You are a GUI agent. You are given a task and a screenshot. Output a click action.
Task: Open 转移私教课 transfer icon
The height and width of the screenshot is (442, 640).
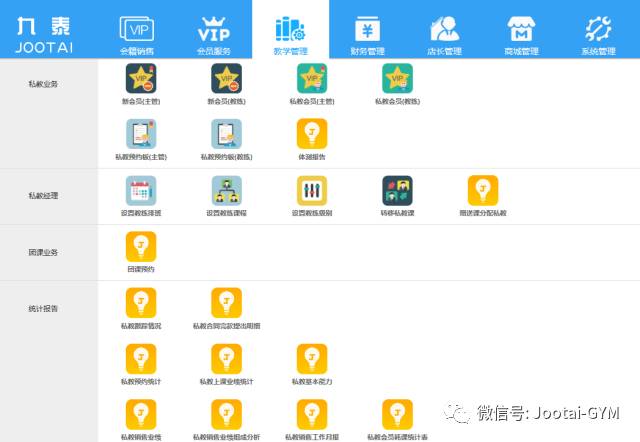(398, 191)
